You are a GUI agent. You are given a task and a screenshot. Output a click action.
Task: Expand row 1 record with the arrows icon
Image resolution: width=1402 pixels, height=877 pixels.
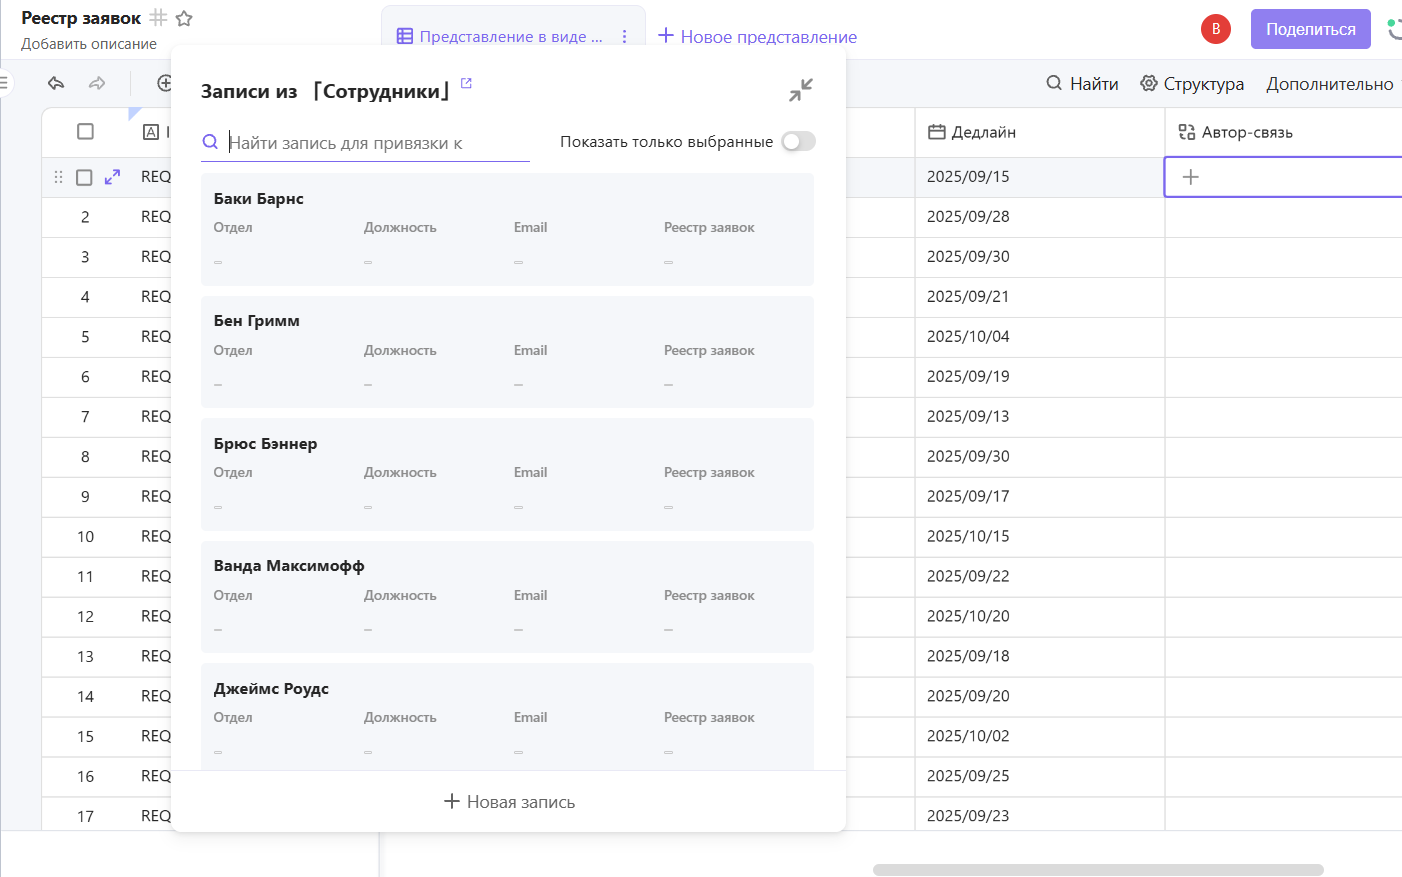pyautogui.click(x=113, y=177)
